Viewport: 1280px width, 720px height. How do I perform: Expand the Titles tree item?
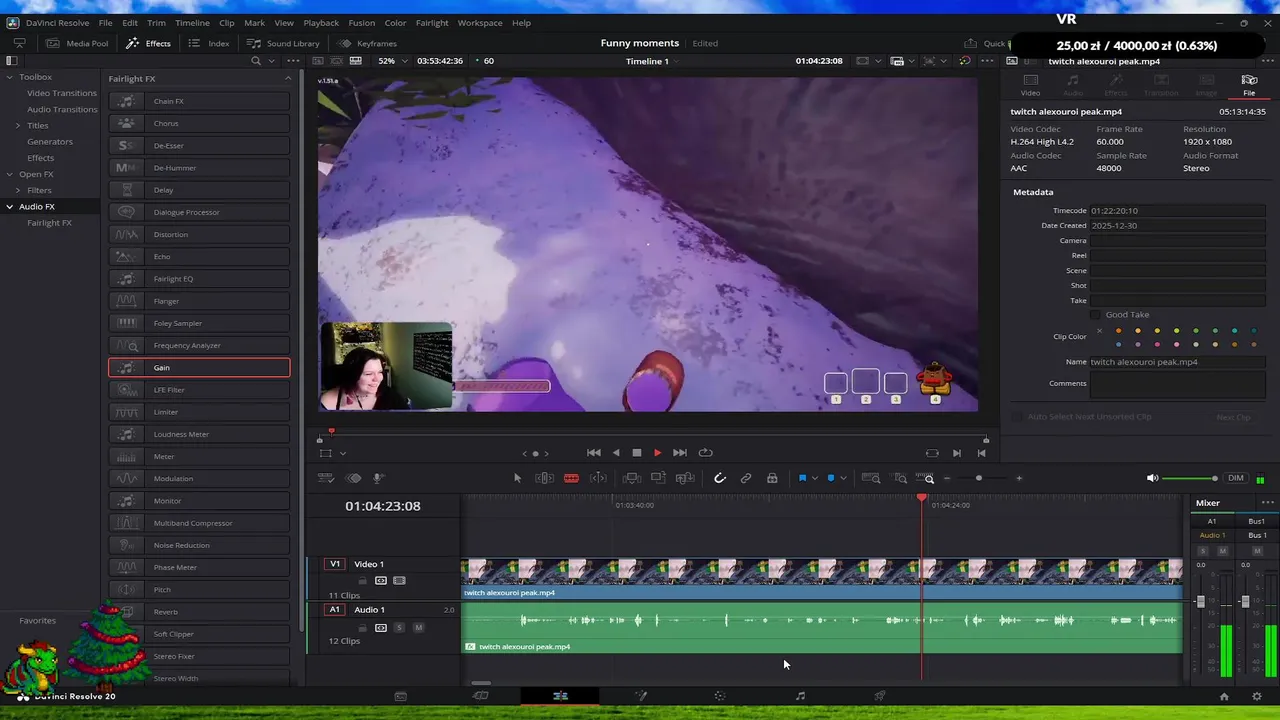(18, 126)
